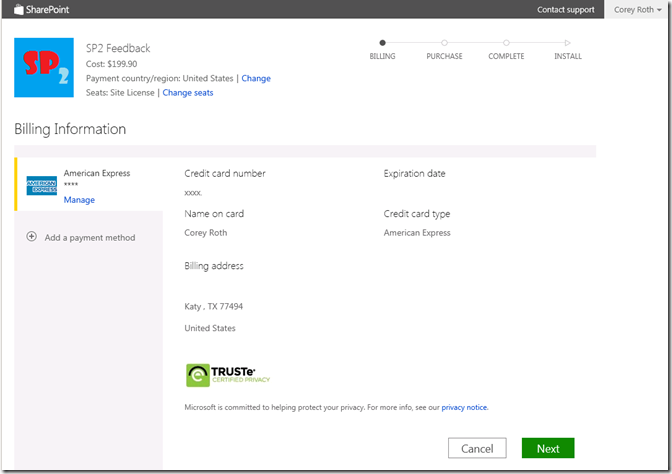The width and height of the screenshot is (672, 474).
Task: Manage the American Express card
Action: click(x=79, y=200)
